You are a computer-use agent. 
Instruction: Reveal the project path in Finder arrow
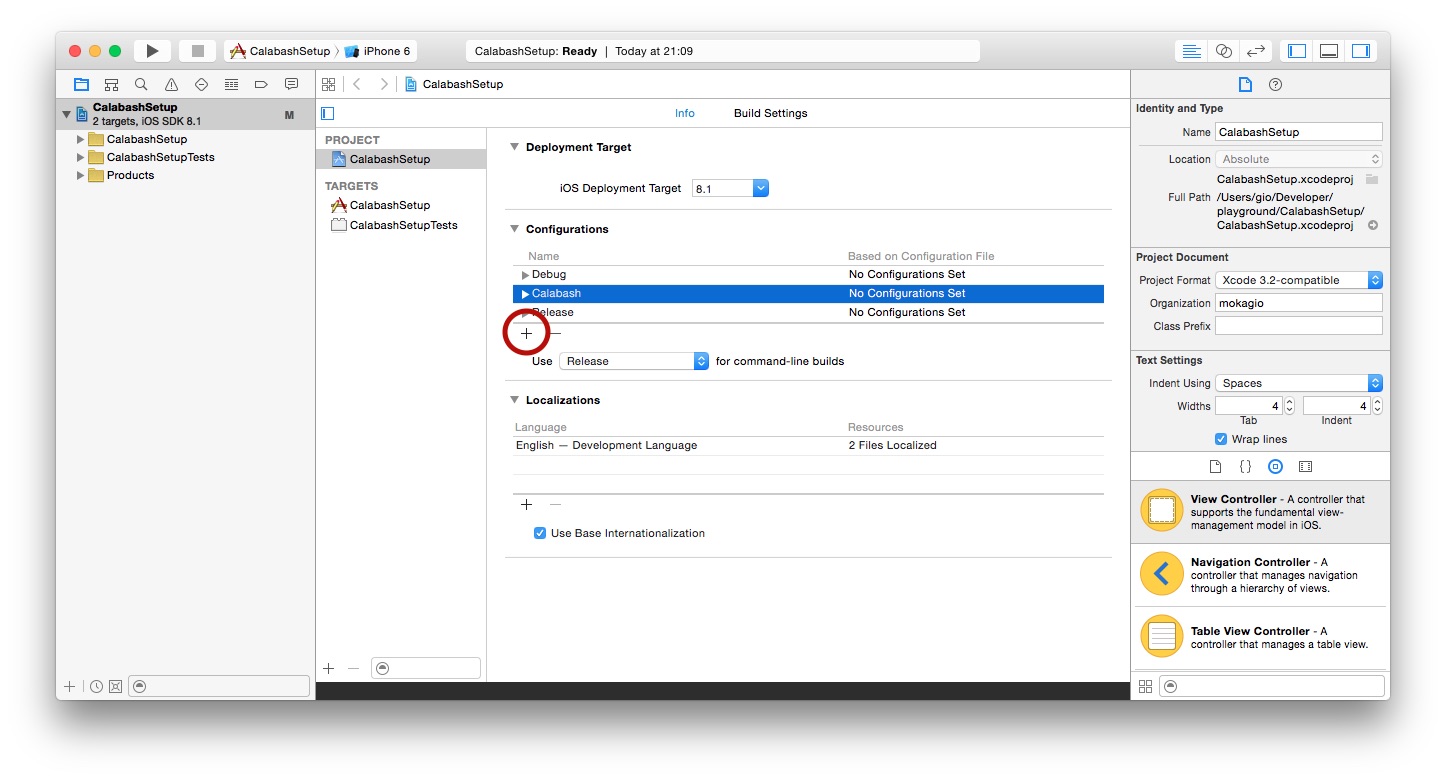point(1373,225)
